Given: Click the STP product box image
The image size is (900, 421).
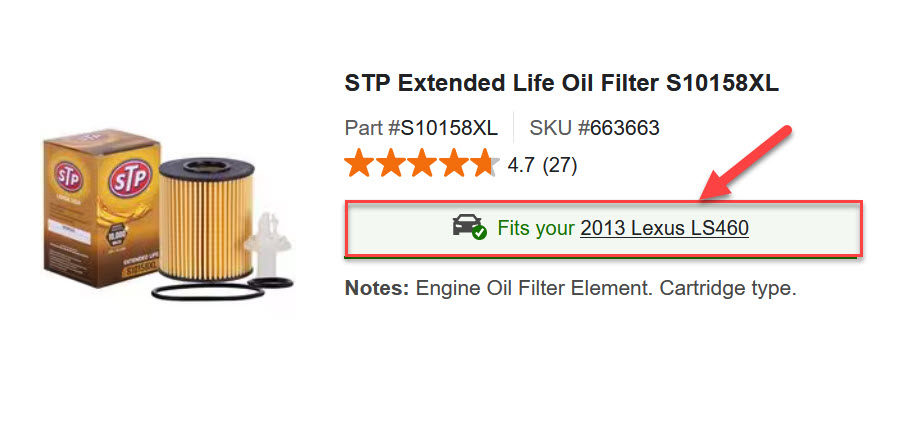Looking at the screenshot, I should tap(101, 207).
